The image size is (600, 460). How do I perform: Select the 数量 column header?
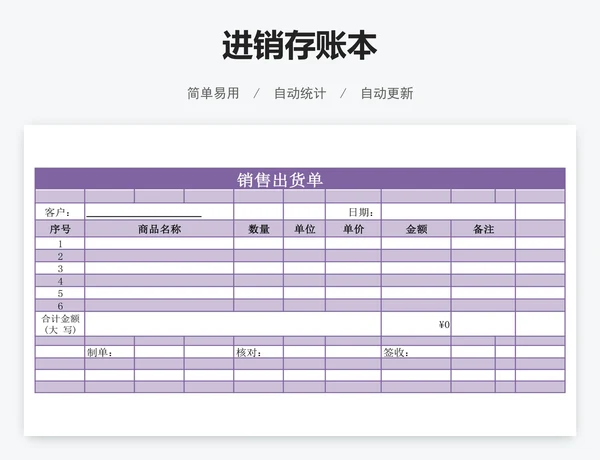(259, 229)
